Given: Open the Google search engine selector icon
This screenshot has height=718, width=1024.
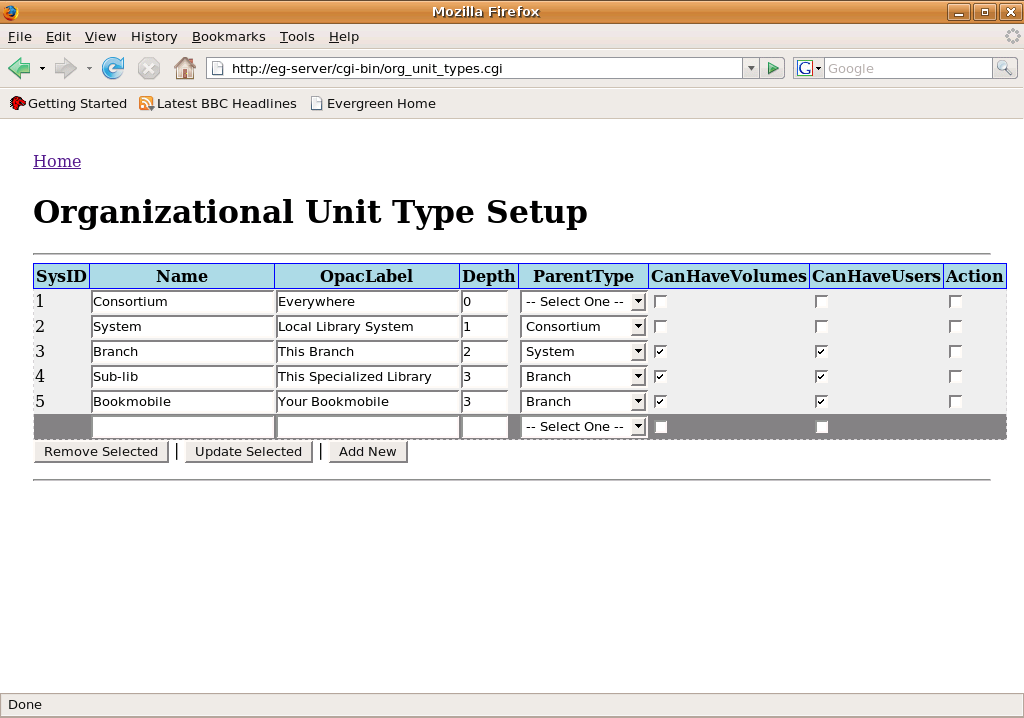Looking at the screenshot, I should [808, 68].
